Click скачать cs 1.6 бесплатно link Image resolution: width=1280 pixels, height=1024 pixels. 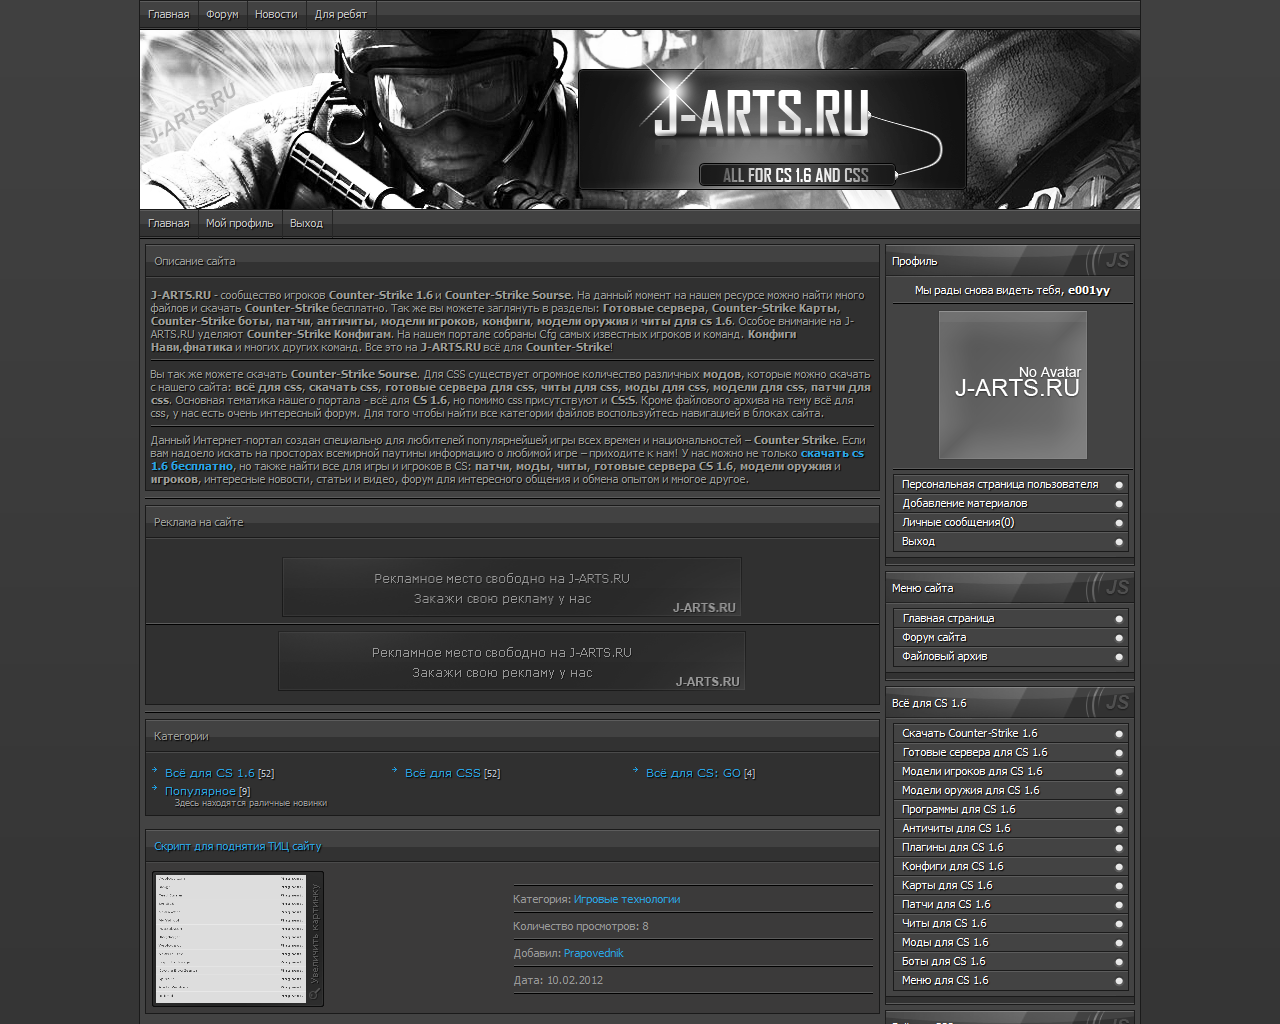(x=508, y=460)
